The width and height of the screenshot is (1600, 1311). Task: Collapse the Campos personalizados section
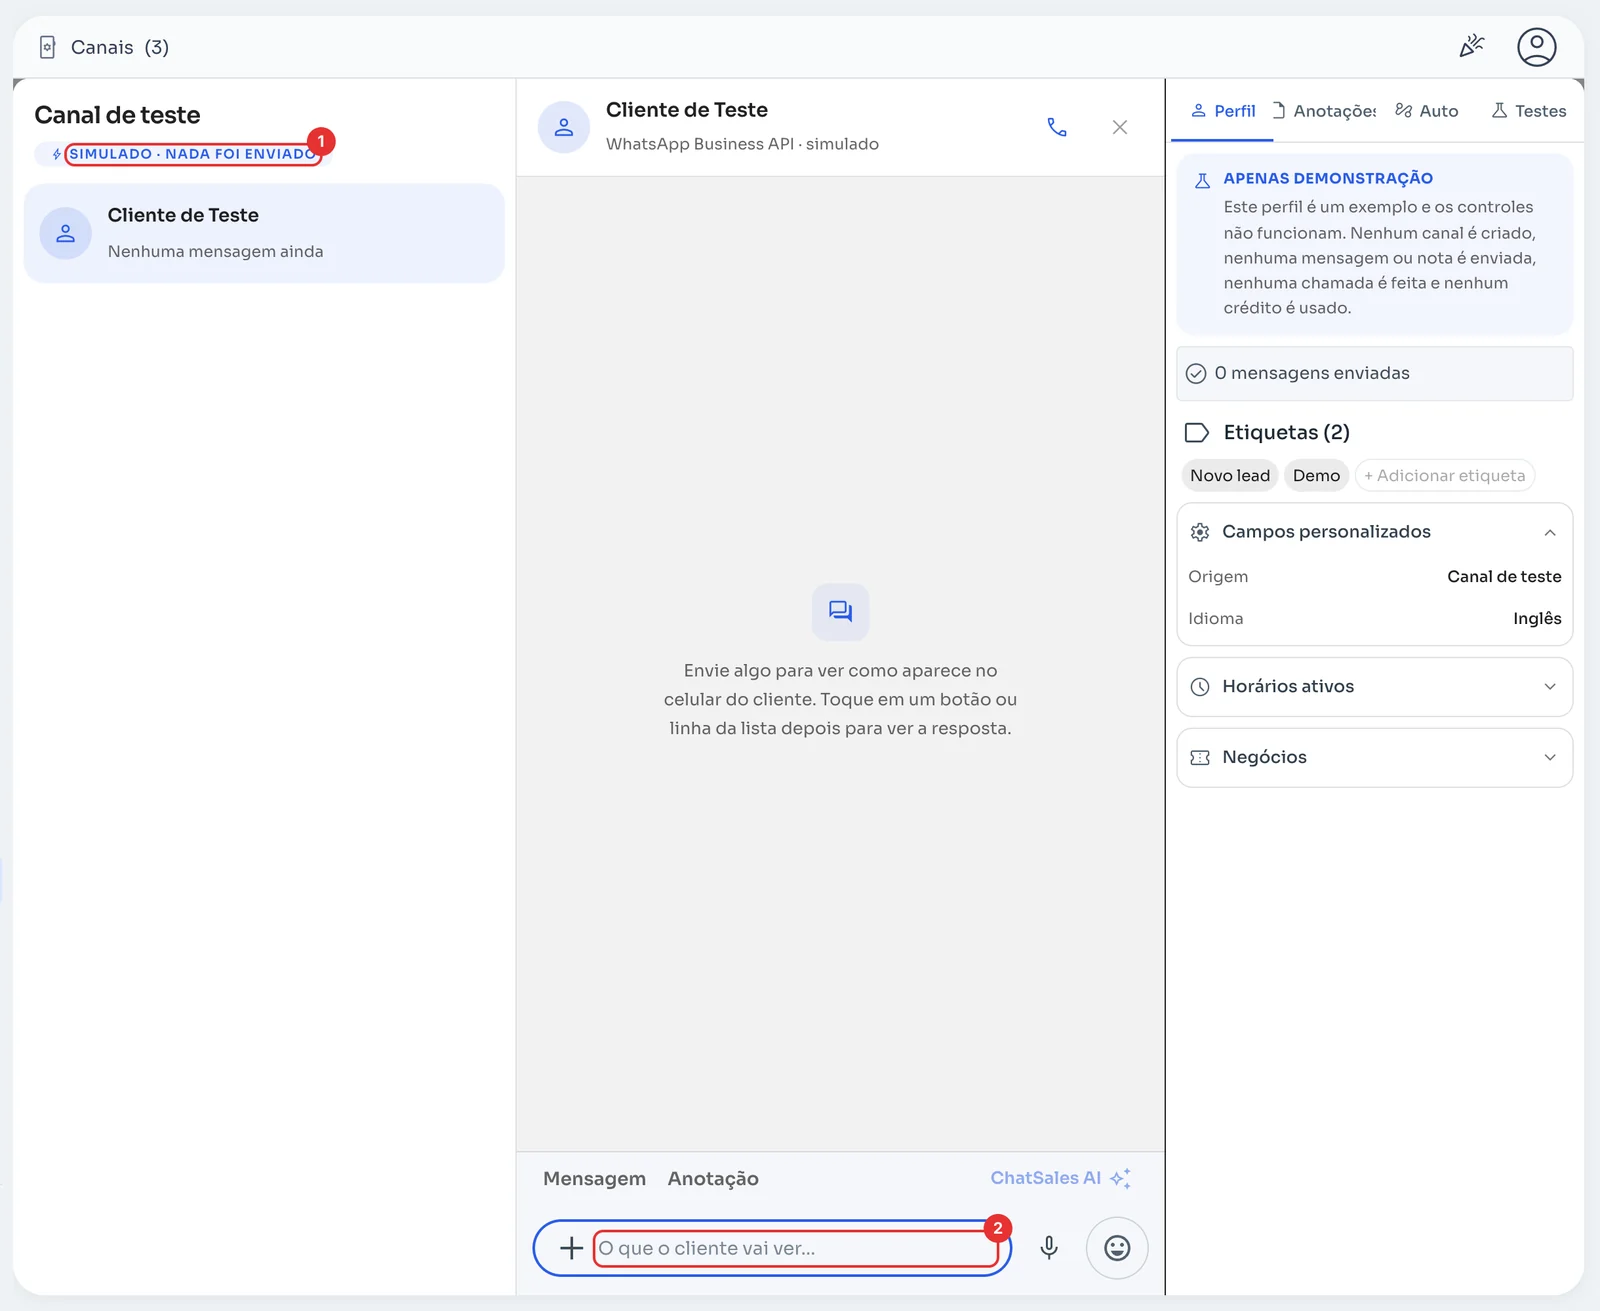coord(1550,532)
